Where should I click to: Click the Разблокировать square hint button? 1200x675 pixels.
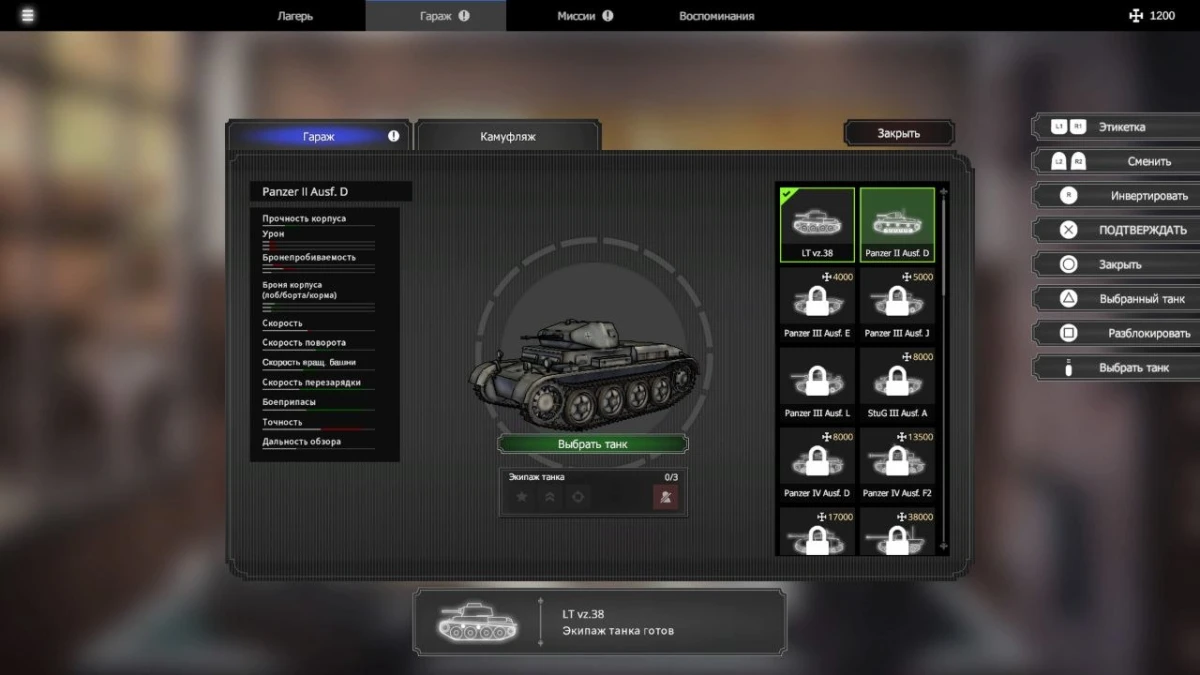(1114, 333)
